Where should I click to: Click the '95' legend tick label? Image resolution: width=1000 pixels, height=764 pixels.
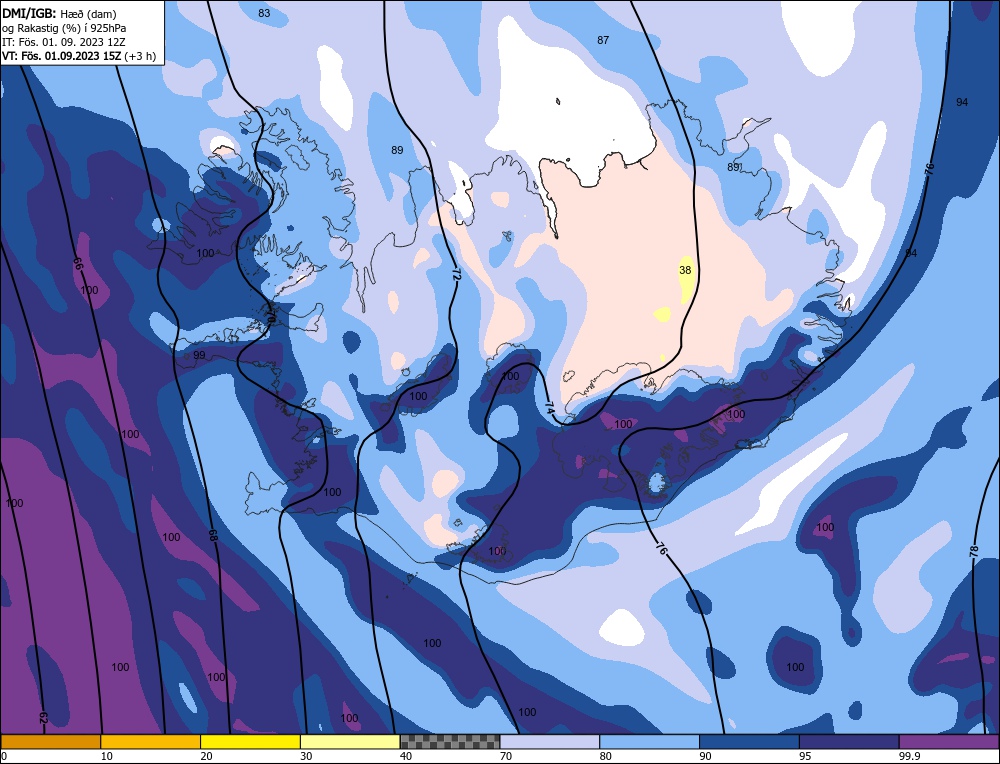click(x=805, y=756)
